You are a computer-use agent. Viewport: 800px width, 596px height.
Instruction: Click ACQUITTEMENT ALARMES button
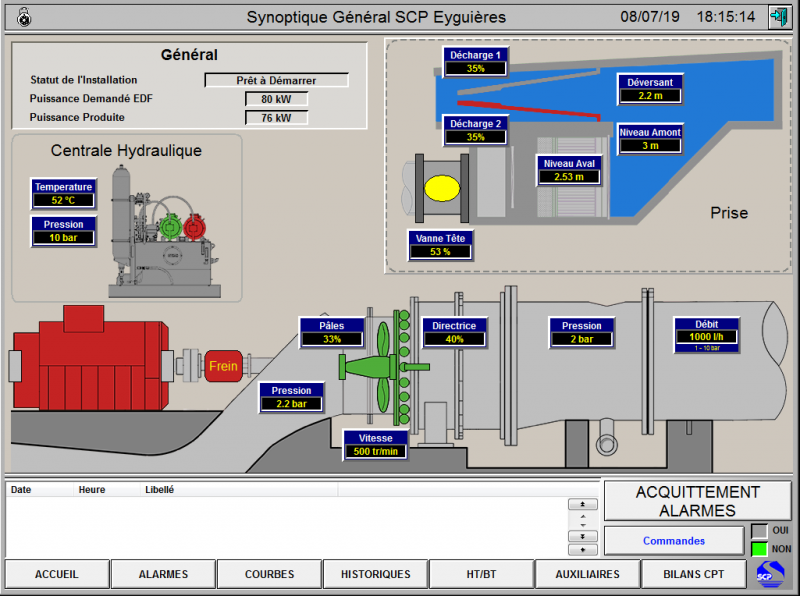(x=698, y=501)
